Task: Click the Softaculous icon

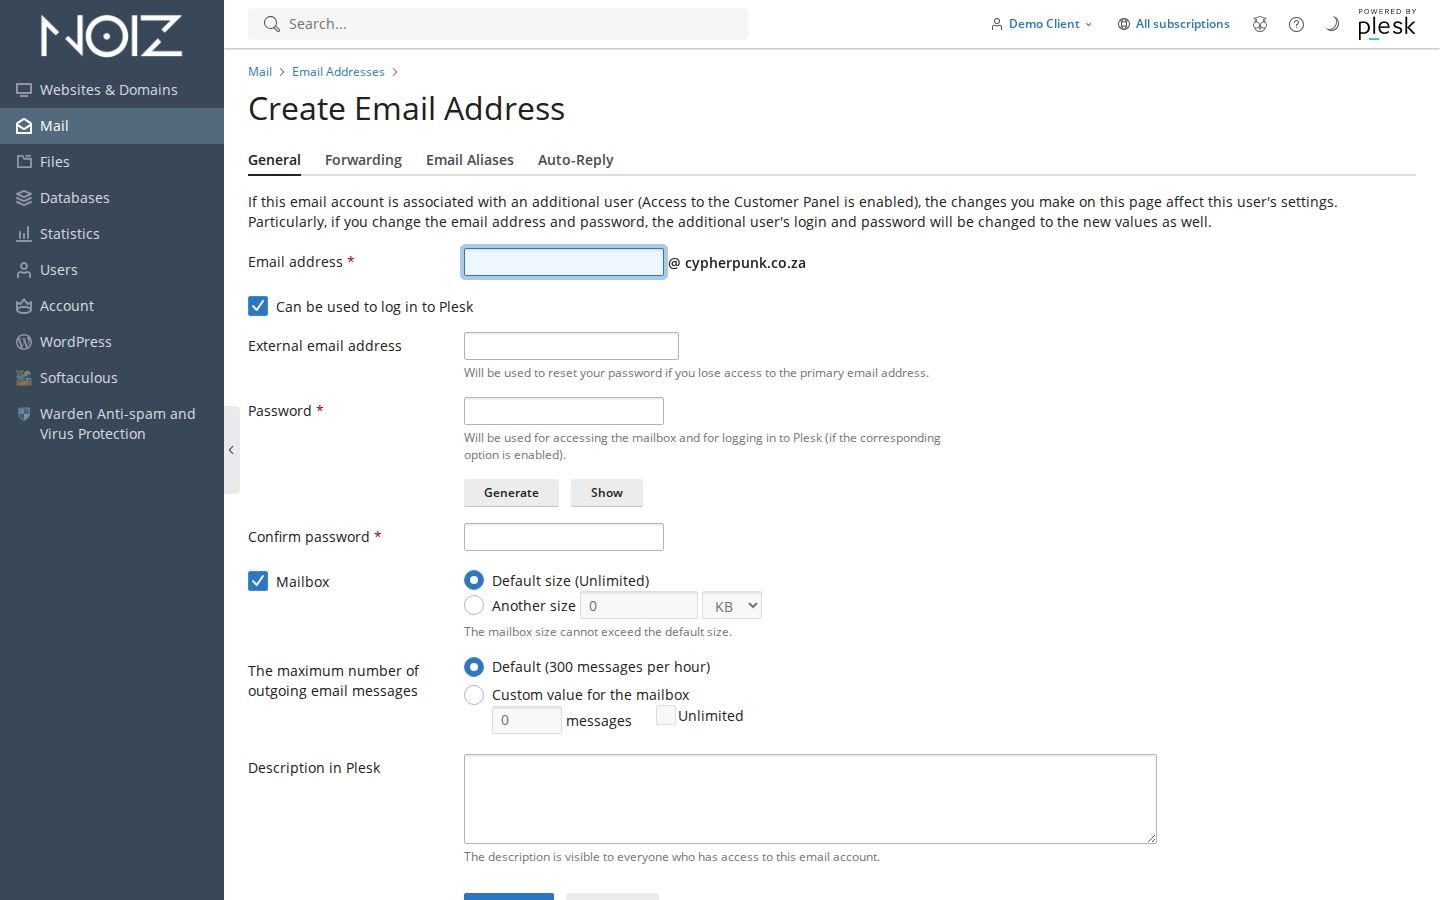Action: point(24,378)
